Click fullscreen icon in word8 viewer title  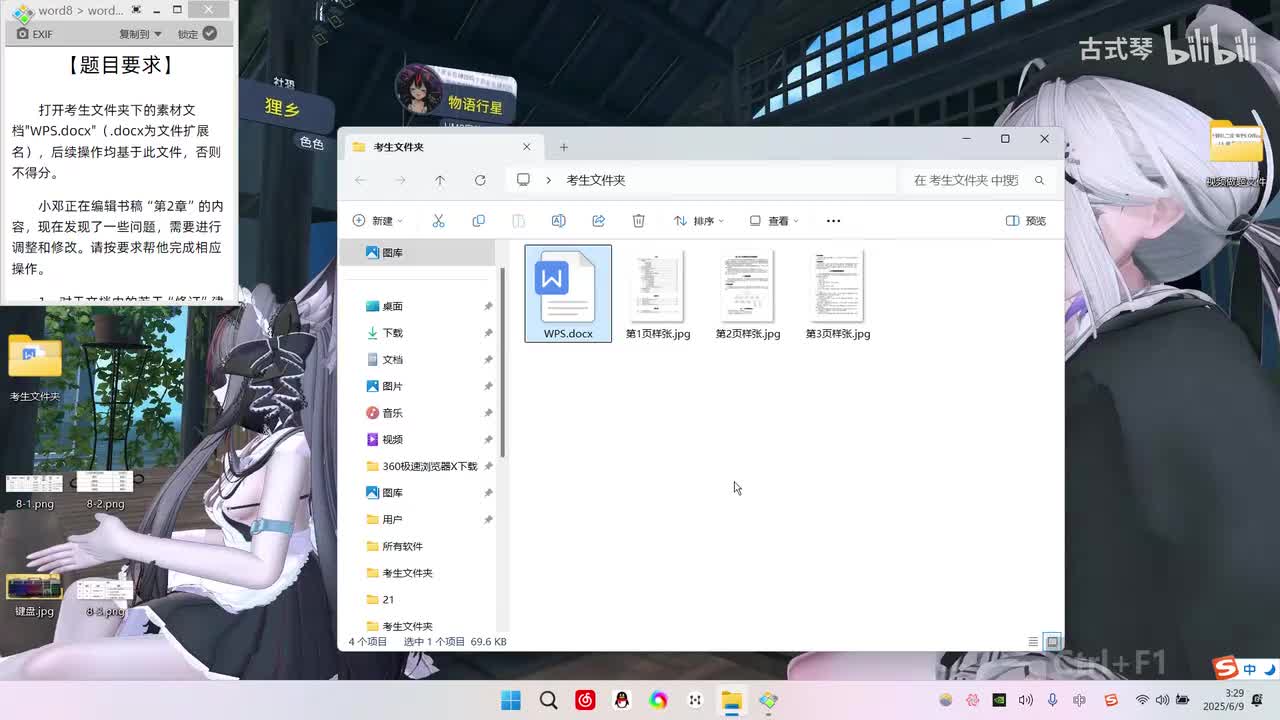click(137, 10)
